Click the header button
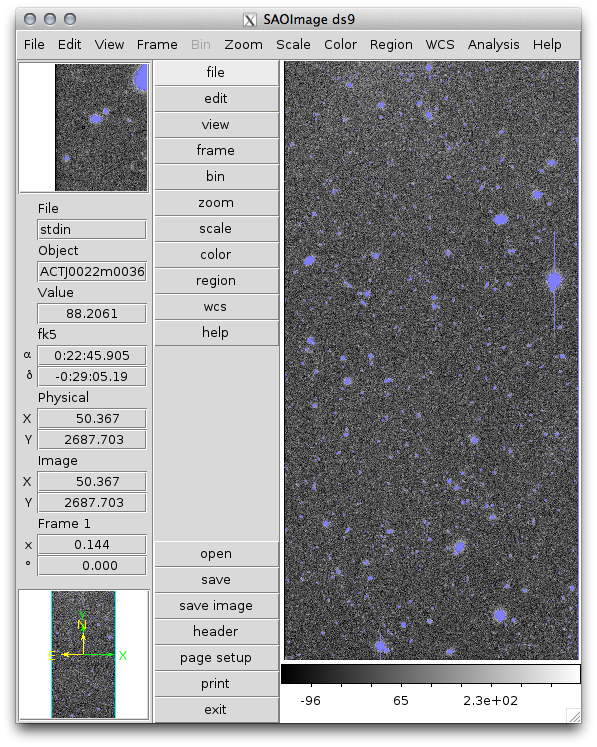This screenshot has width=597, height=747. [x=216, y=631]
